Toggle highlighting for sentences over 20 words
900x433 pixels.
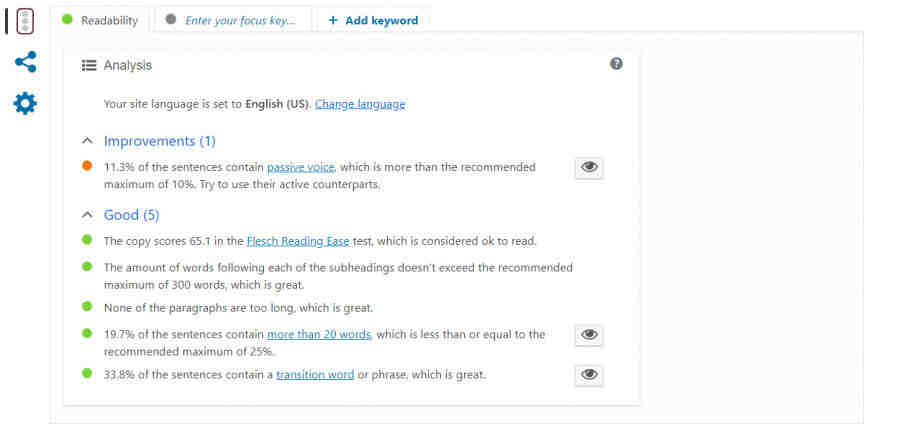click(589, 335)
